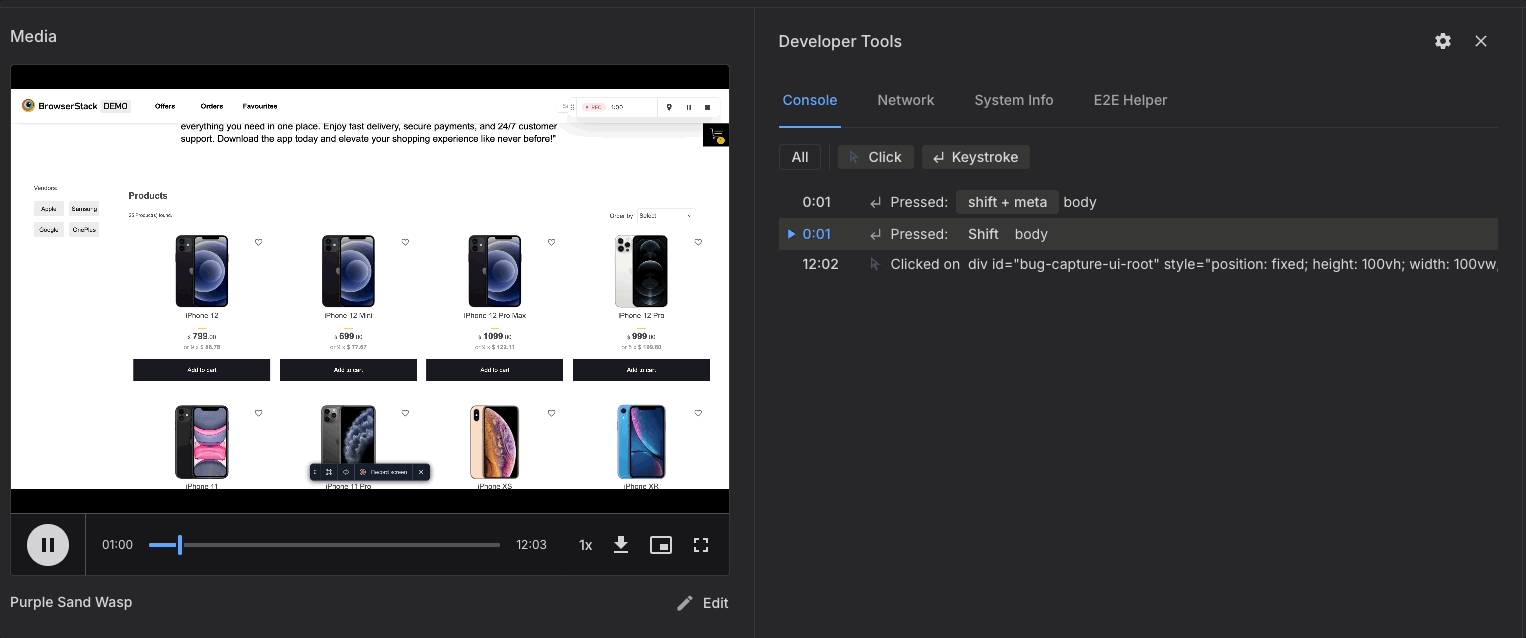Click the iPhone 12 Mini product image
1526x638 pixels.
point(348,271)
